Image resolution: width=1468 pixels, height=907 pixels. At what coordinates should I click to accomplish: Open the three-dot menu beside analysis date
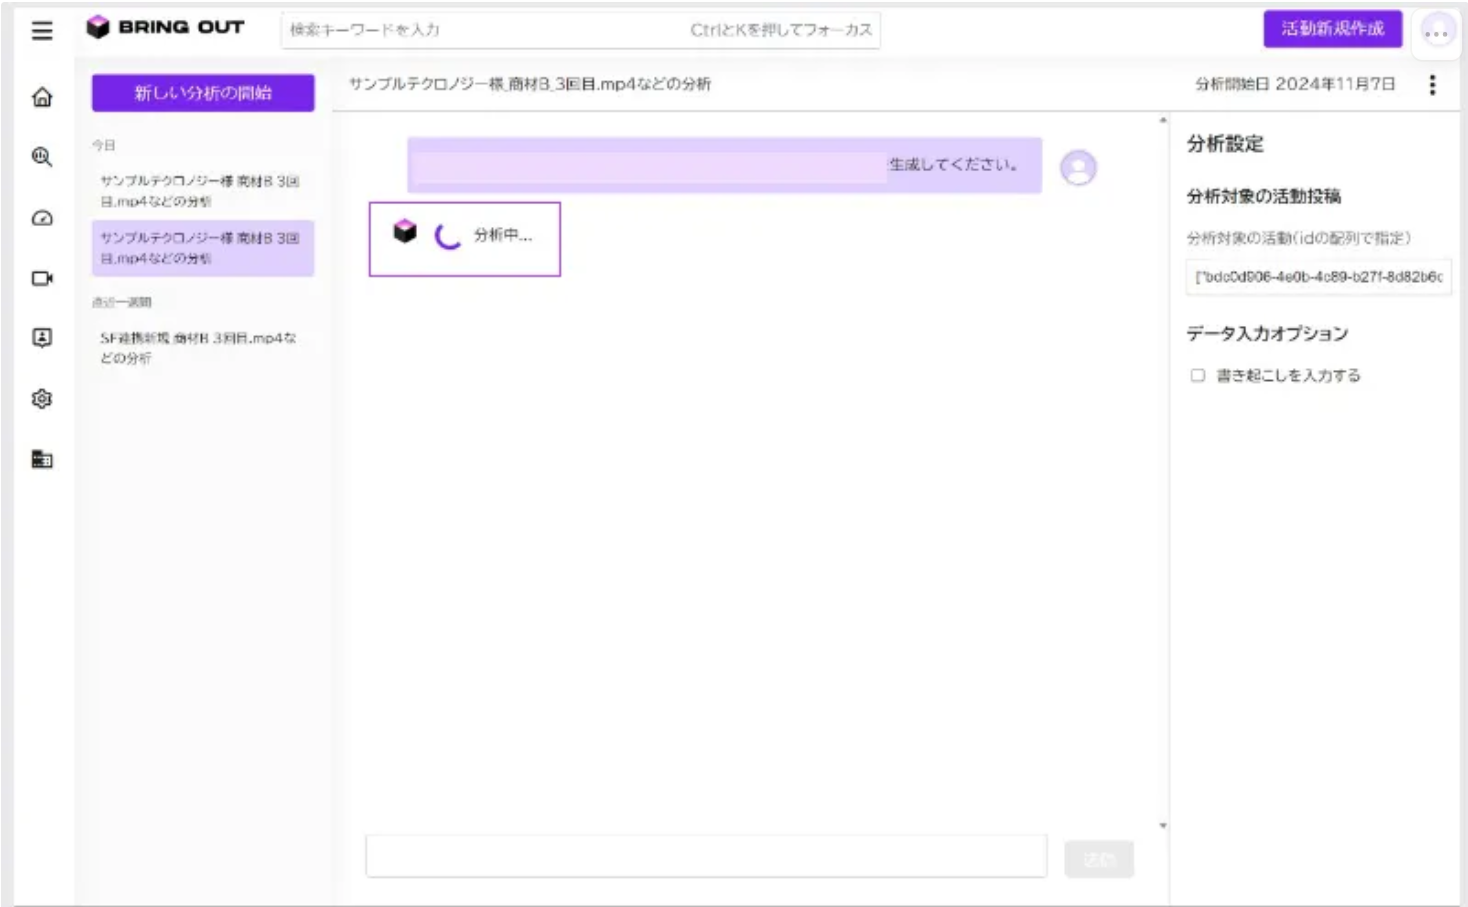[1432, 85]
